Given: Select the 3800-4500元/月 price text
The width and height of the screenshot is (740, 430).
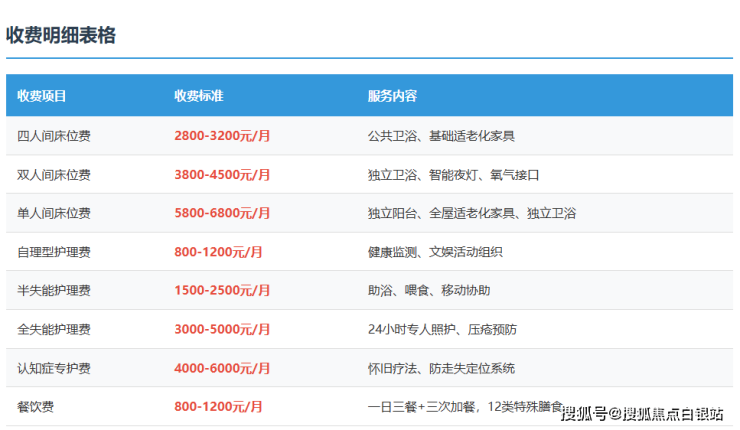Looking at the screenshot, I should click(222, 174).
